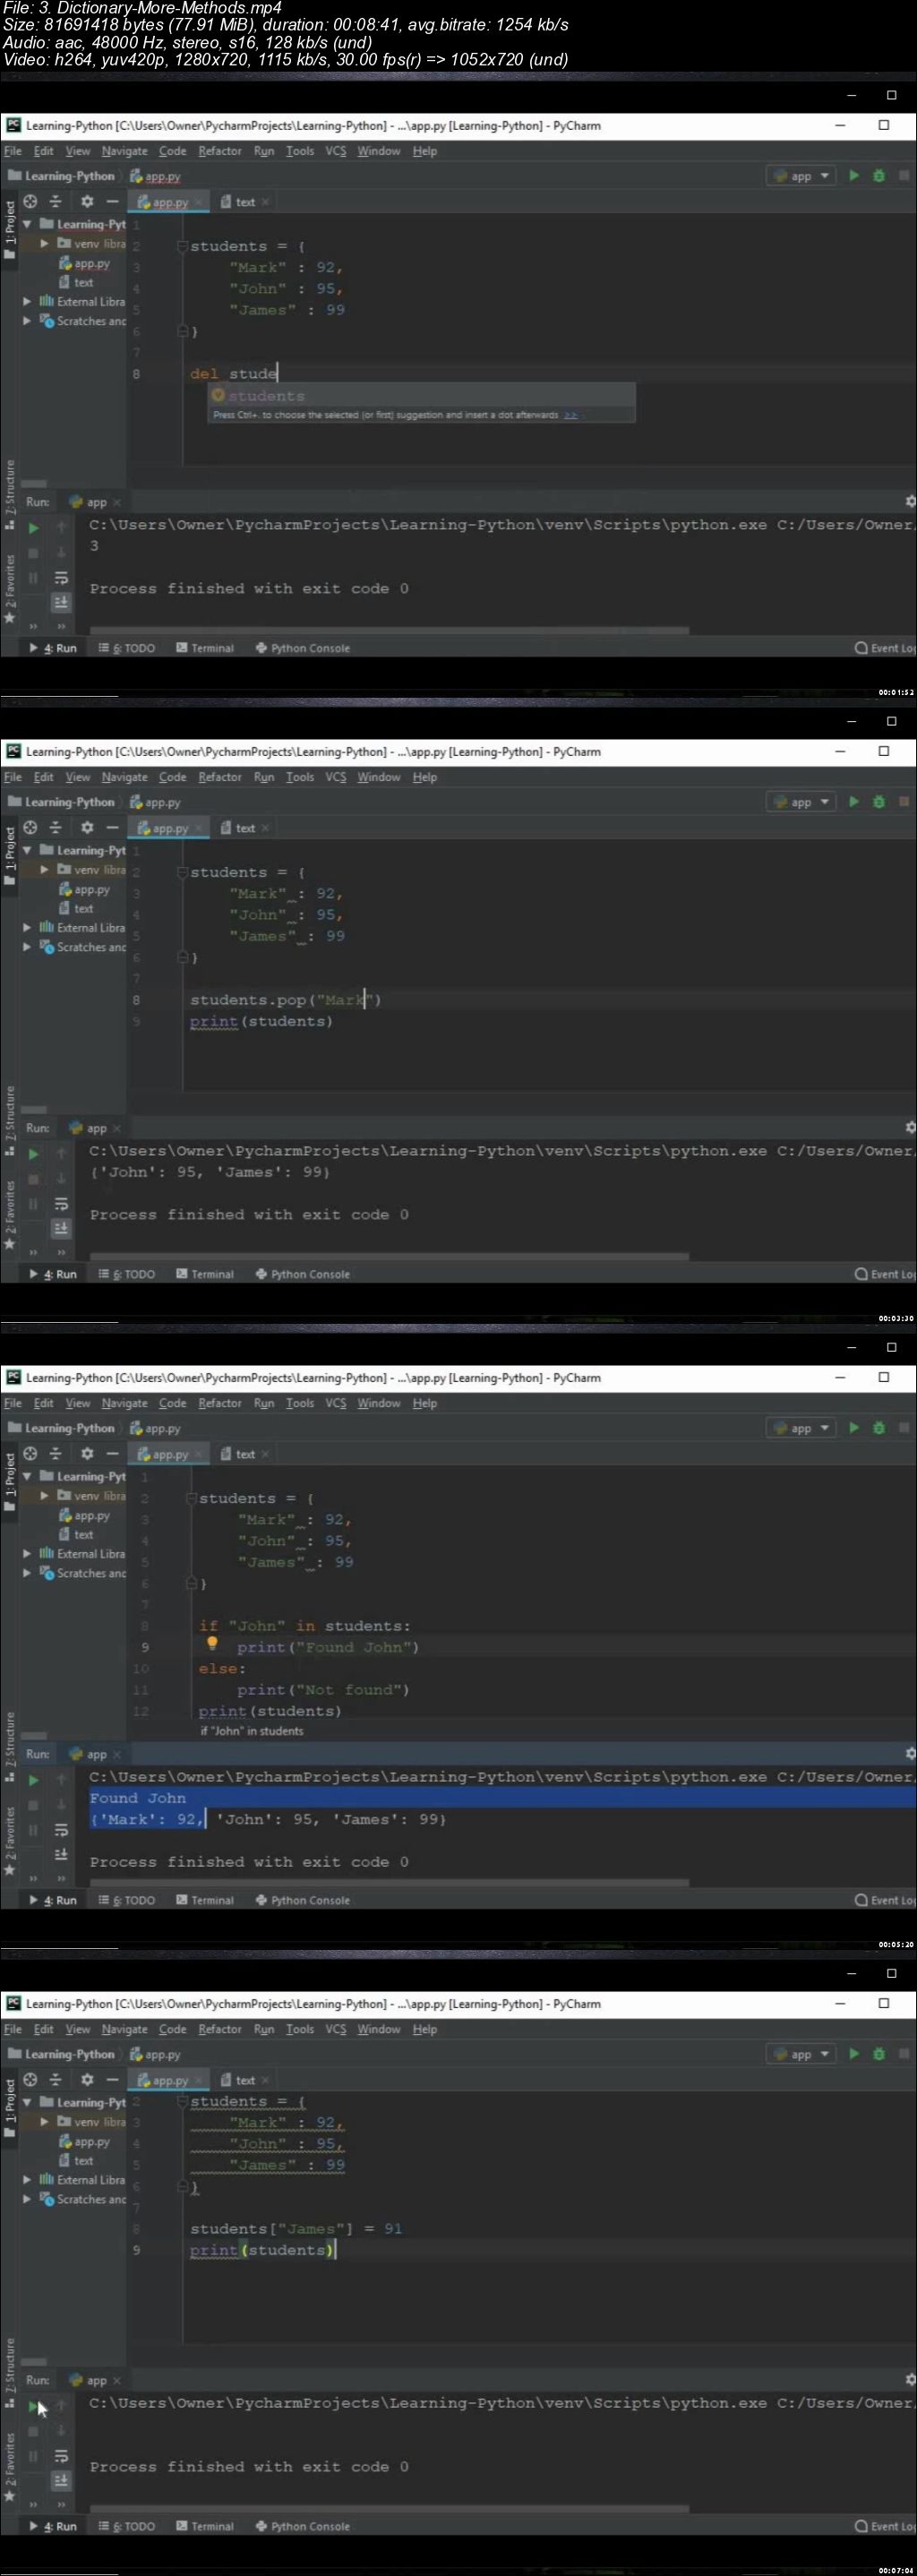Click debug bug icon in "Found John" frame
This screenshot has height=2576, width=917.
(879, 1428)
